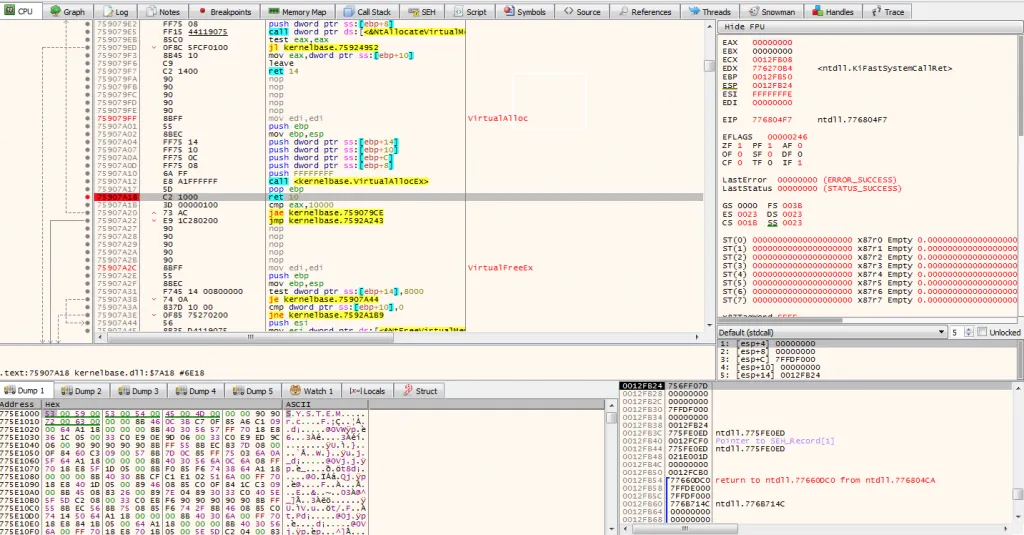
Task: Click the Threads tab icon
Action: [693, 12]
